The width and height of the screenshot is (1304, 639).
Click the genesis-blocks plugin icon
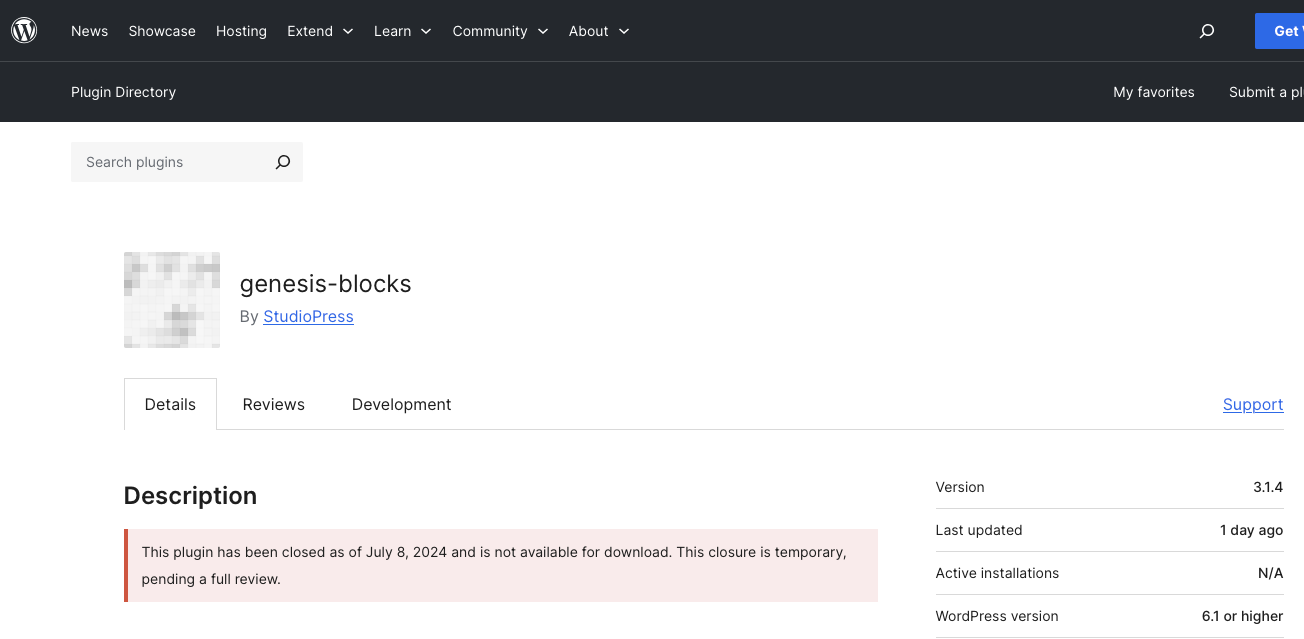tap(172, 300)
